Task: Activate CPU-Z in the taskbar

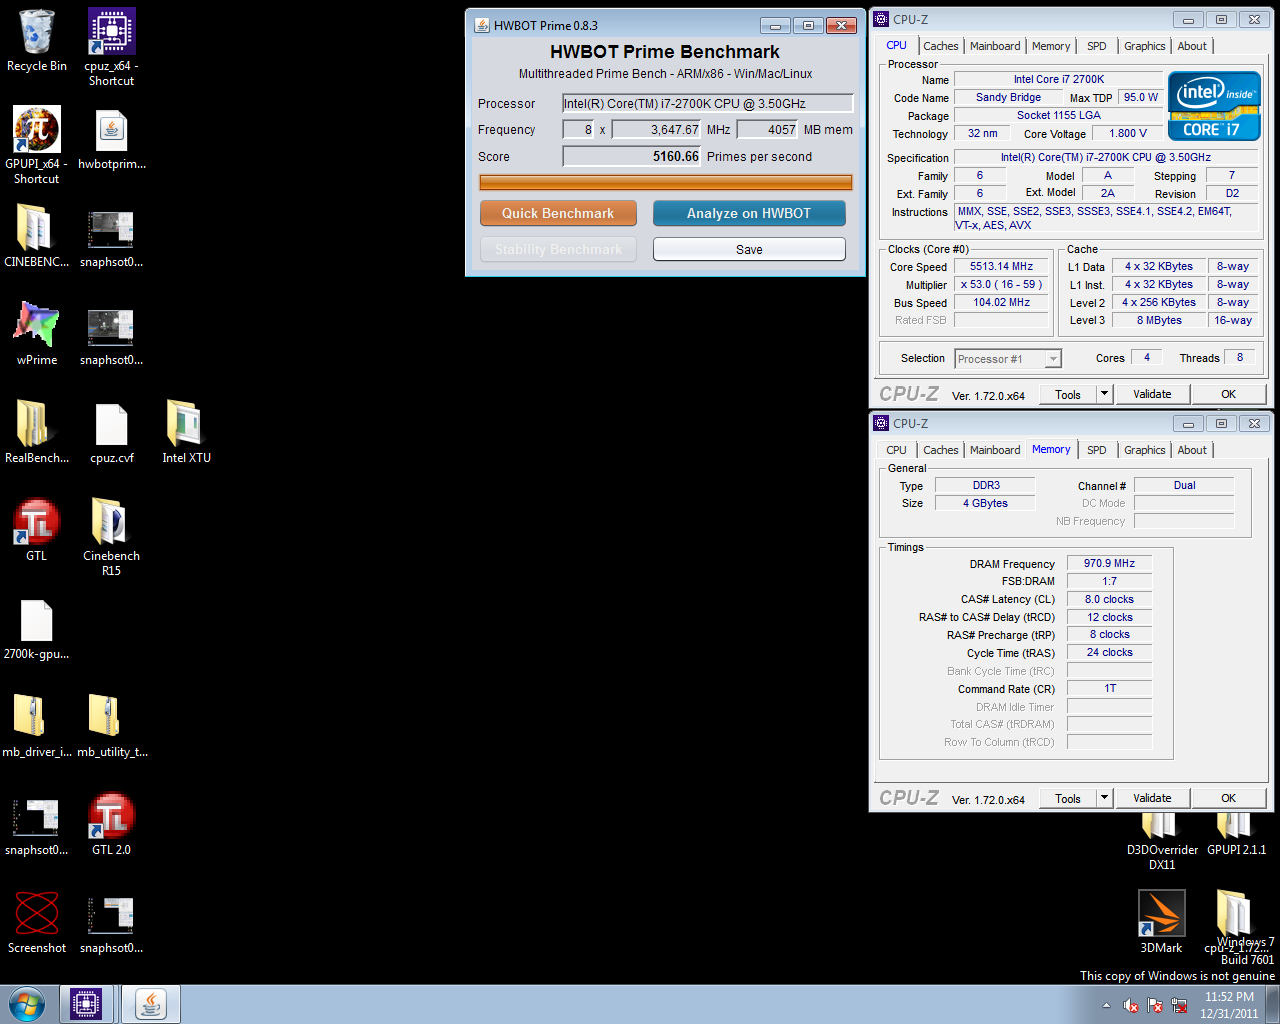Action: (x=86, y=1004)
